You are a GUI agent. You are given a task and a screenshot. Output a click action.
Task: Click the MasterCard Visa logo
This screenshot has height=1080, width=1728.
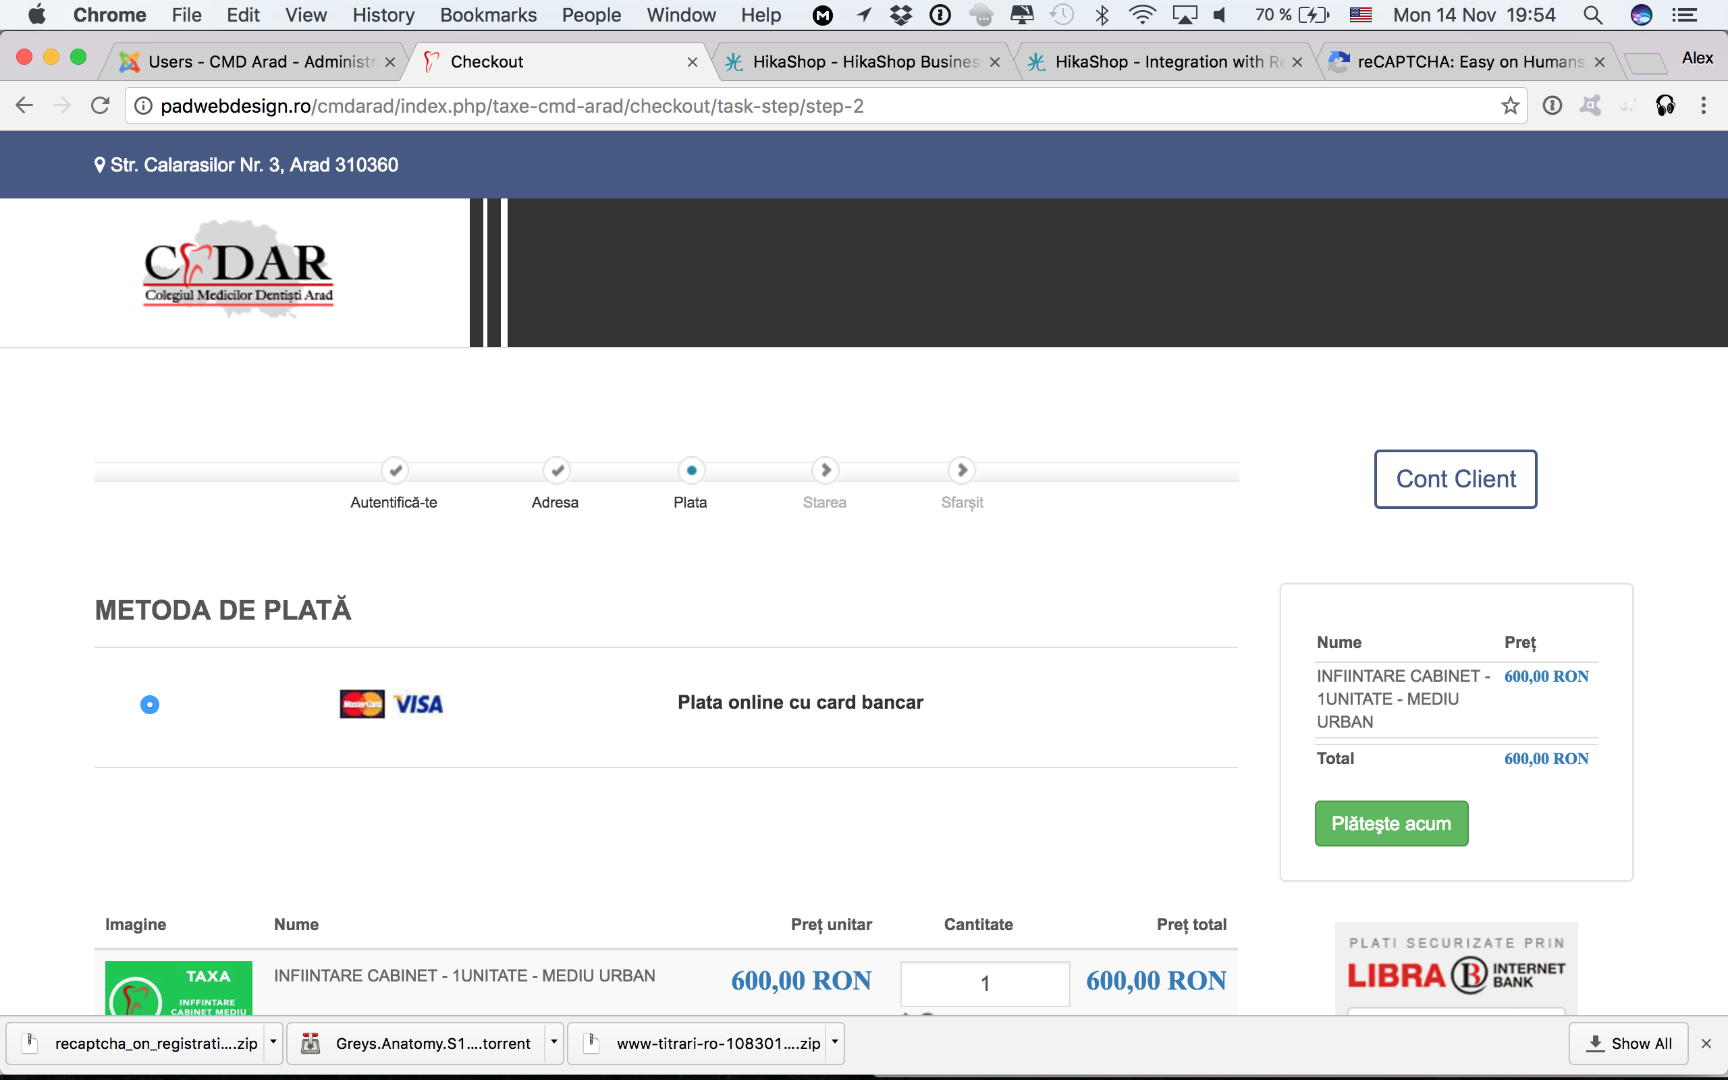391,704
